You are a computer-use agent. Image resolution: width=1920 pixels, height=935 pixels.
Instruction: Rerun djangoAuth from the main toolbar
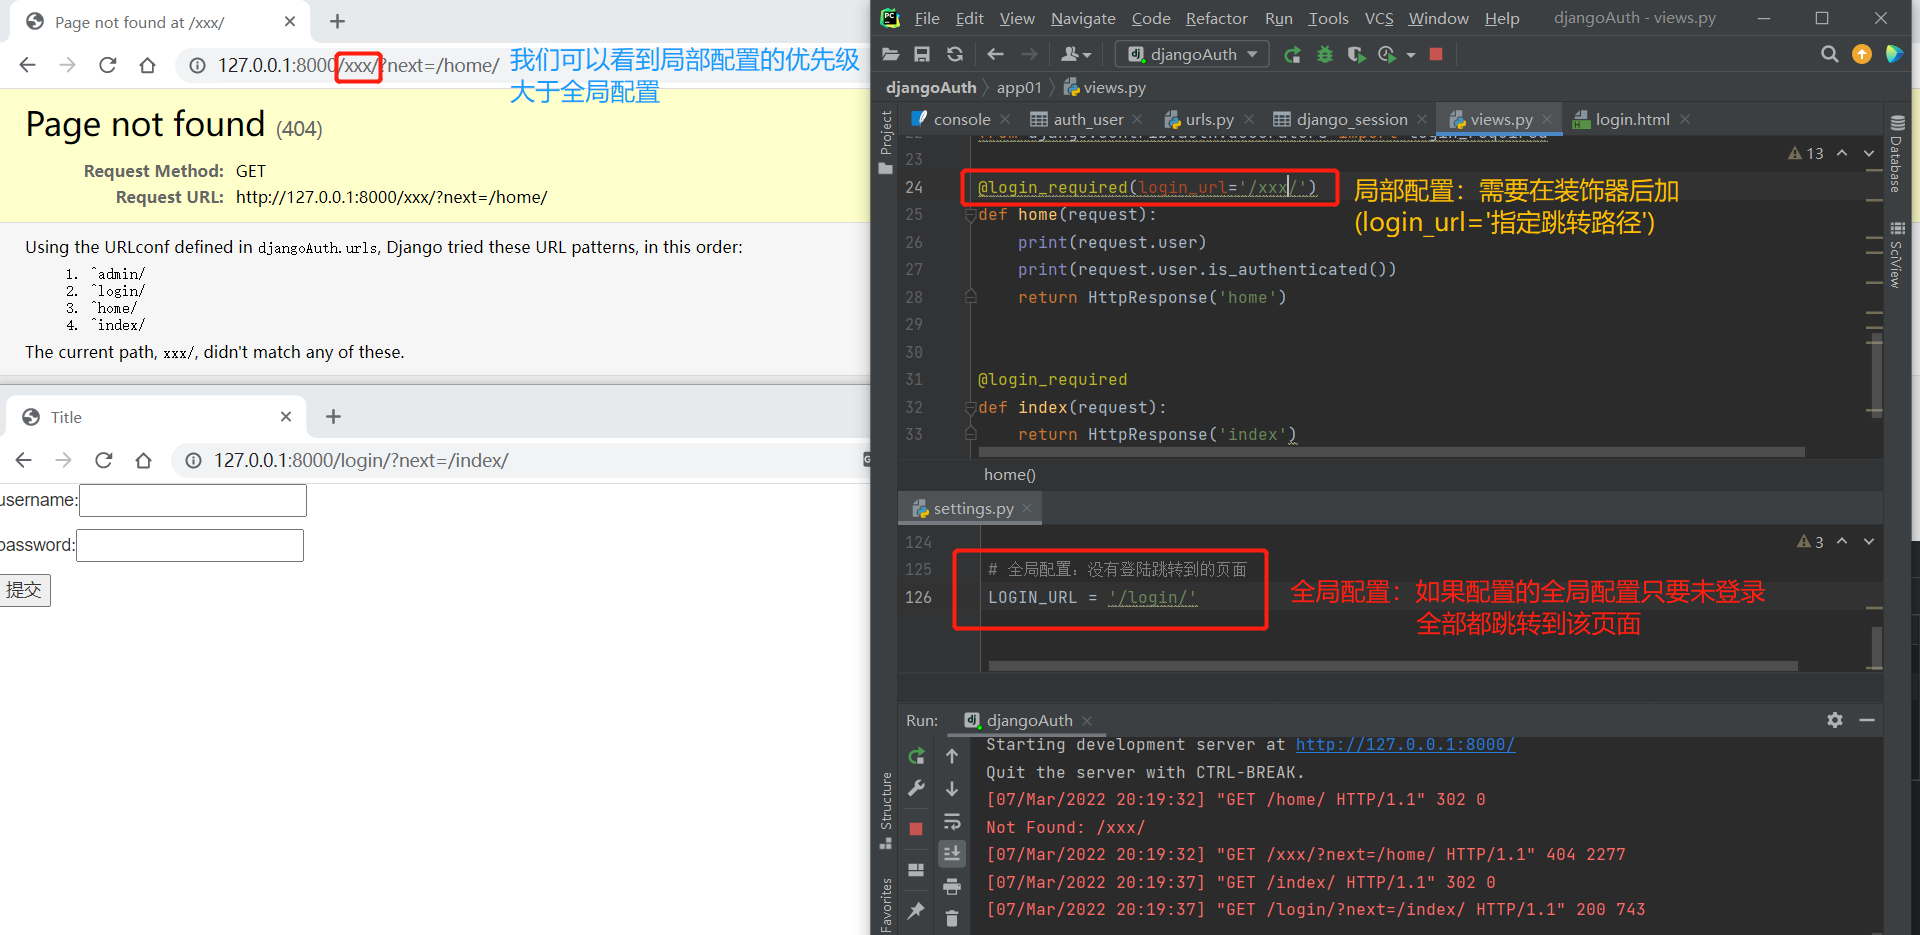coord(1292,54)
